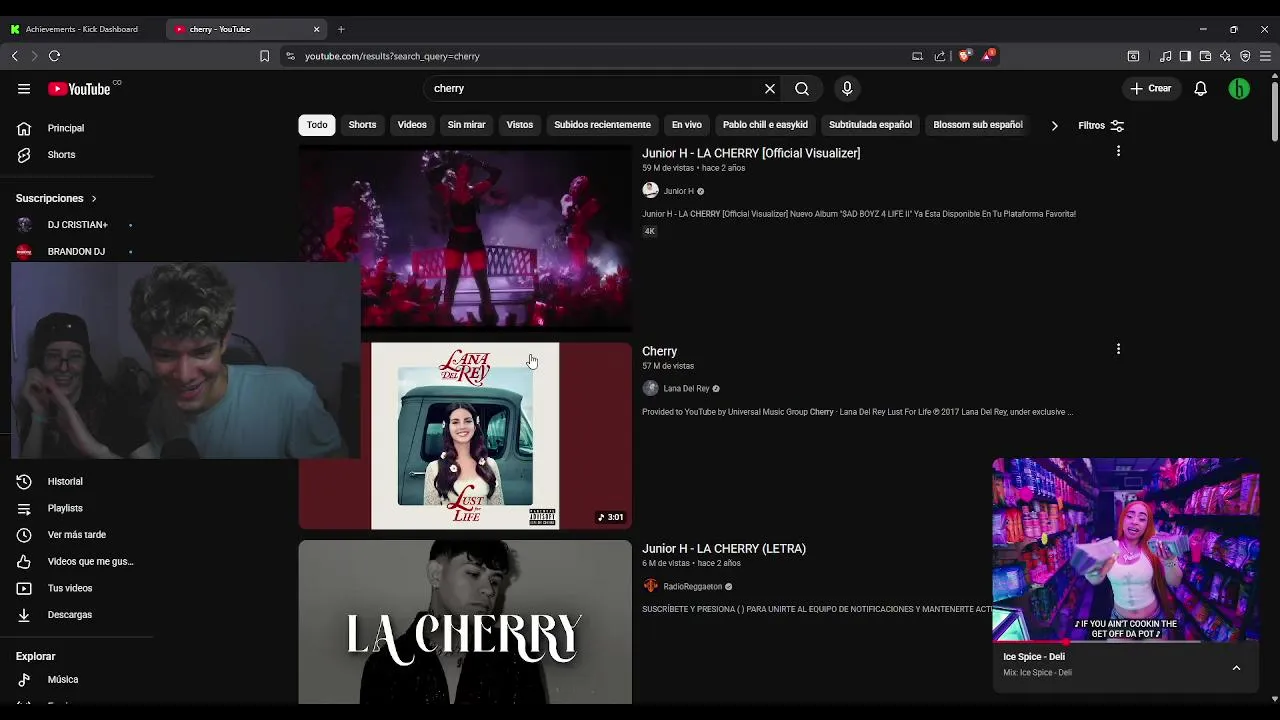This screenshot has width=1280, height=720.
Task: Open the DJ CRISTIAN+ subscription
Action: coord(77,225)
